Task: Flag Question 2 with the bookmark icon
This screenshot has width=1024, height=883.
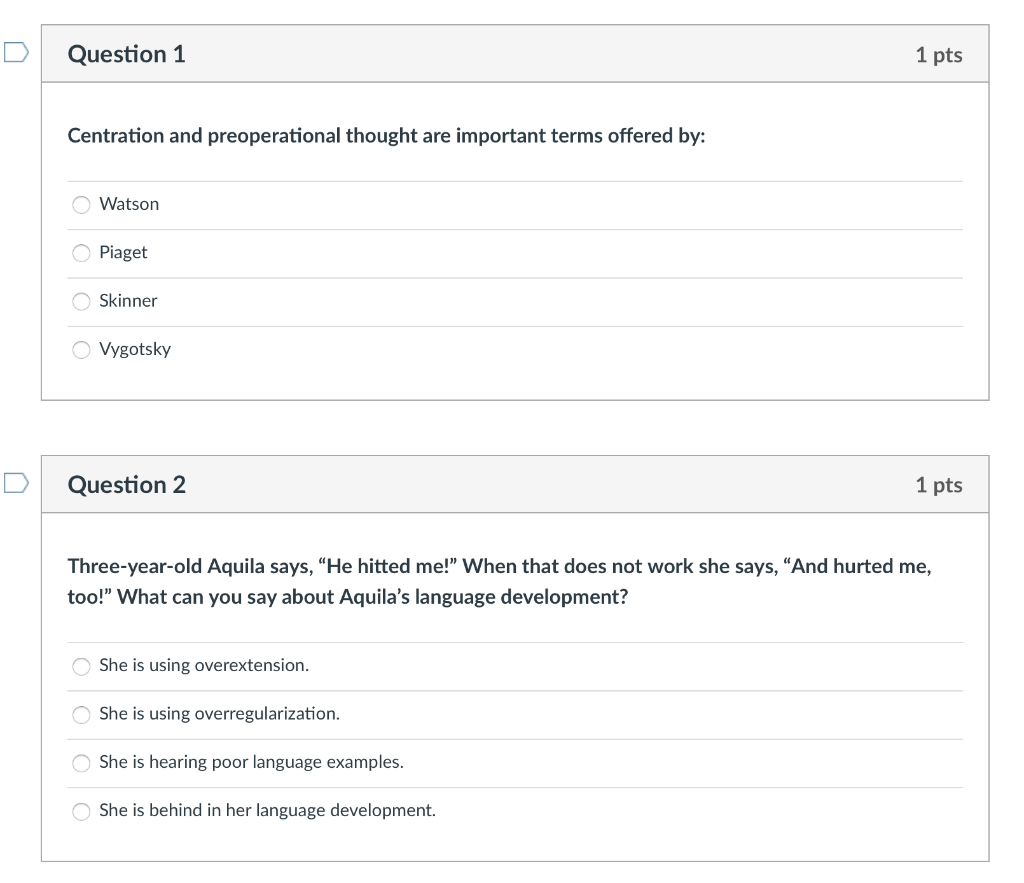Action: pyautogui.click(x=16, y=483)
